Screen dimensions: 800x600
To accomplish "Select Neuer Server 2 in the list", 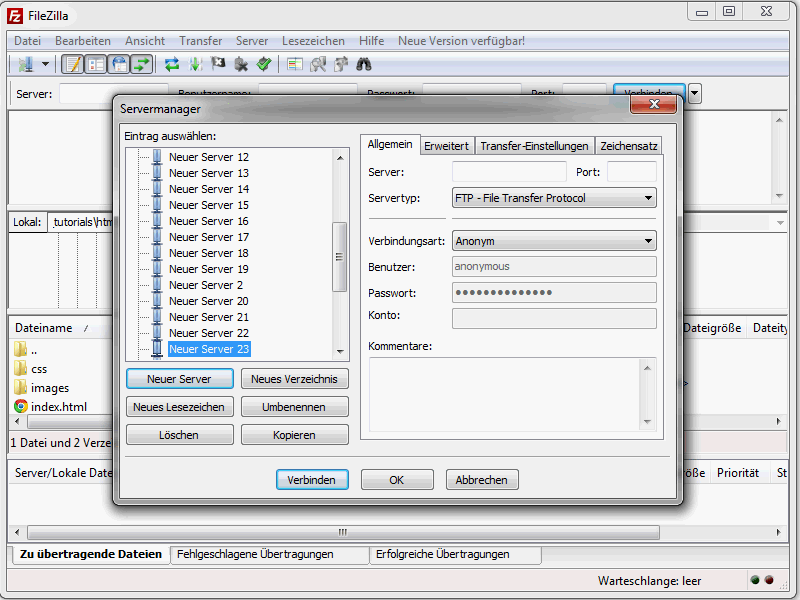I will [x=206, y=285].
